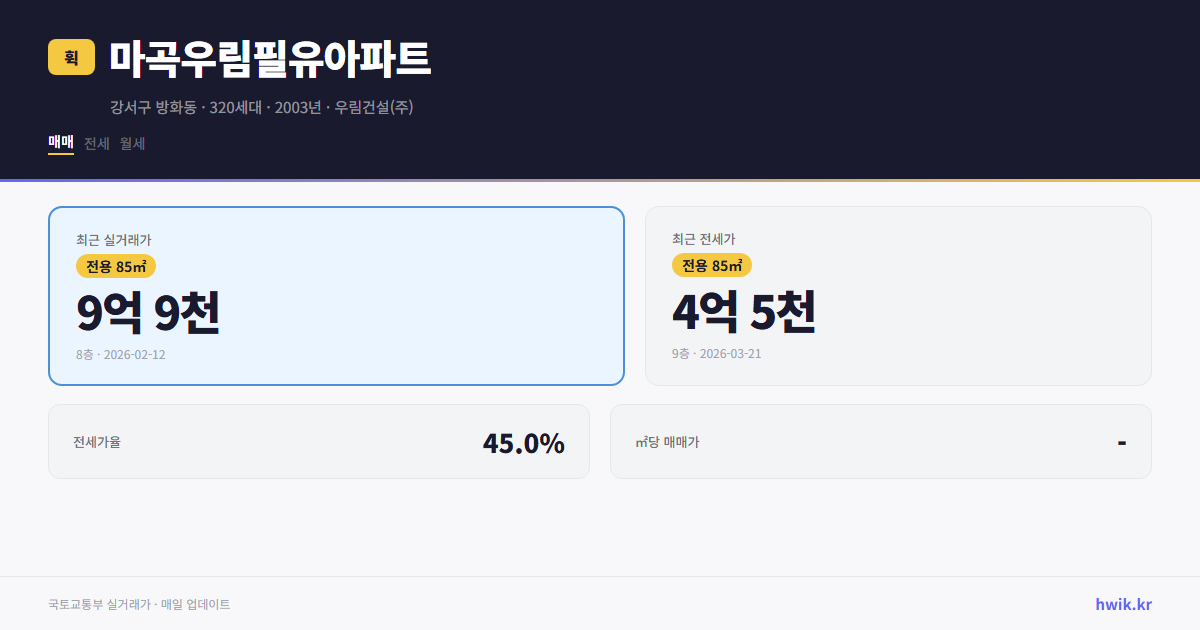Select the 전세가 card to highlight it
This screenshot has height=630, width=1200.
pyautogui.click(x=898, y=295)
